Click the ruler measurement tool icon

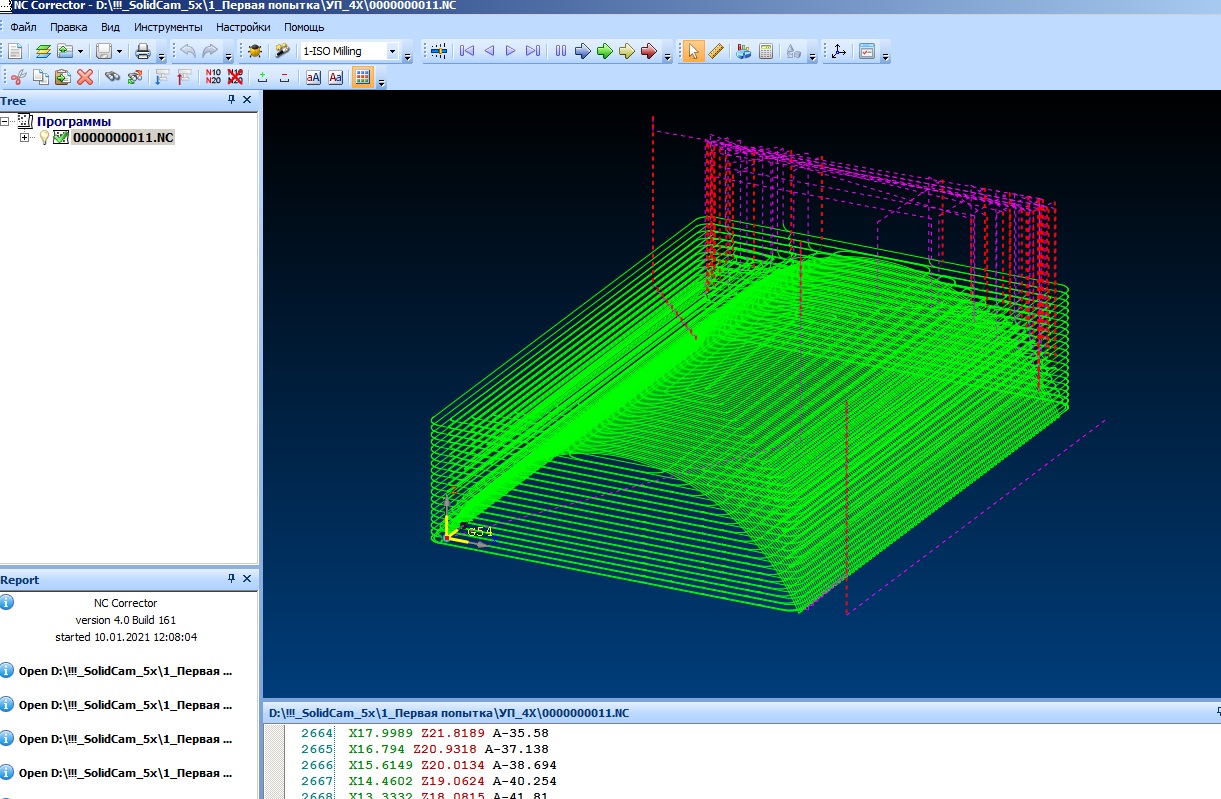coord(716,51)
